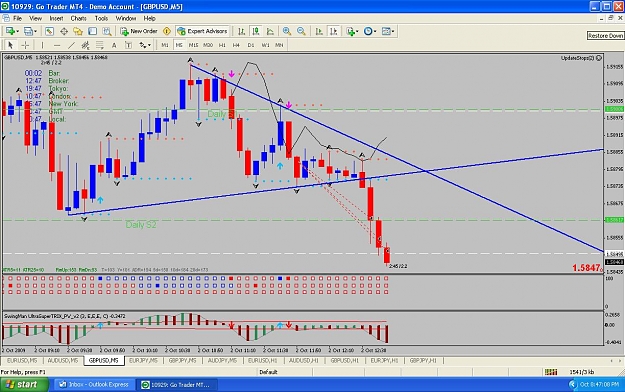Screen dimensions: 625x392
Task: Switch to the GBPJPY,M5 chart tab
Action: coord(183,360)
